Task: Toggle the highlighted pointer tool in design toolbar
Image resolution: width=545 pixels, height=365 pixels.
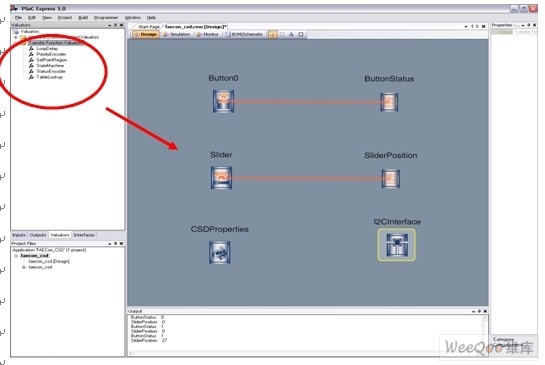Action: coord(272,34)
